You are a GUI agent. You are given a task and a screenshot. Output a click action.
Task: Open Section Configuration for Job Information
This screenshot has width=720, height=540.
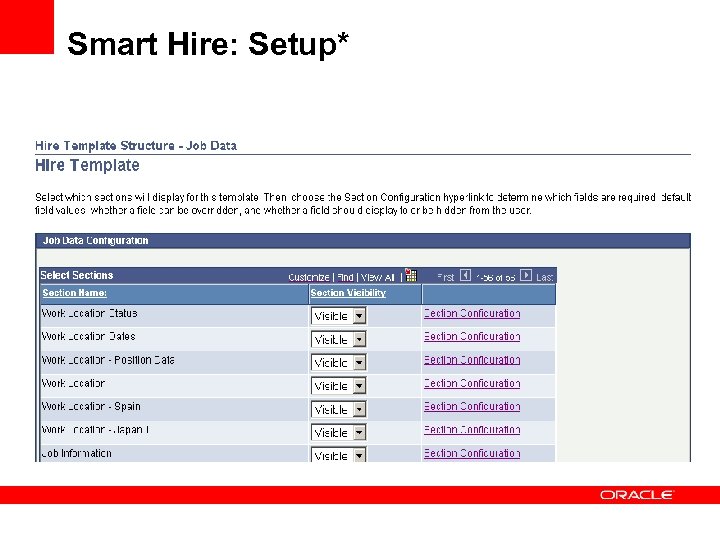click(472, 453)
